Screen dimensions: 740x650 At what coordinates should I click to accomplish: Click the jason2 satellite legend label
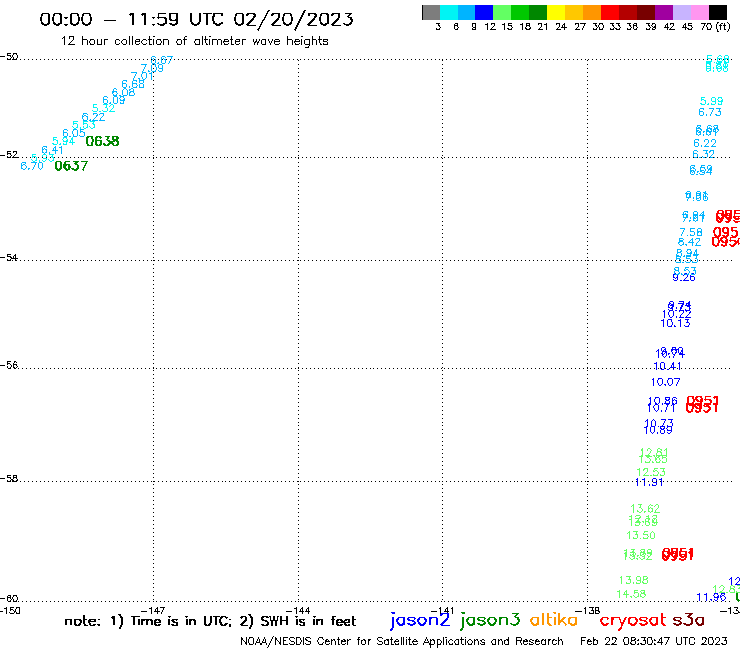pos(420,621)
